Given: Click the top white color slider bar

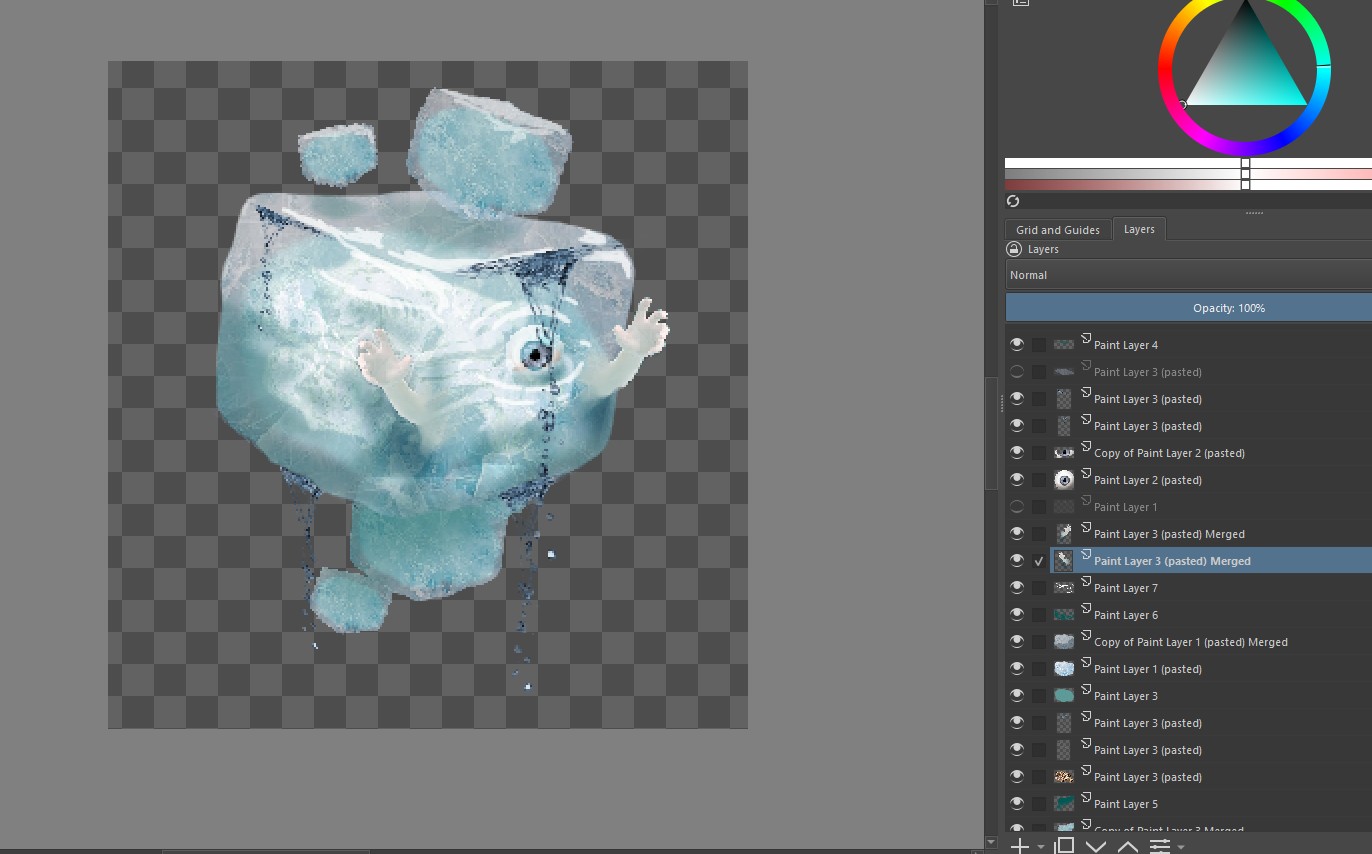Looking at the screenshot, I should (1188, 163).
